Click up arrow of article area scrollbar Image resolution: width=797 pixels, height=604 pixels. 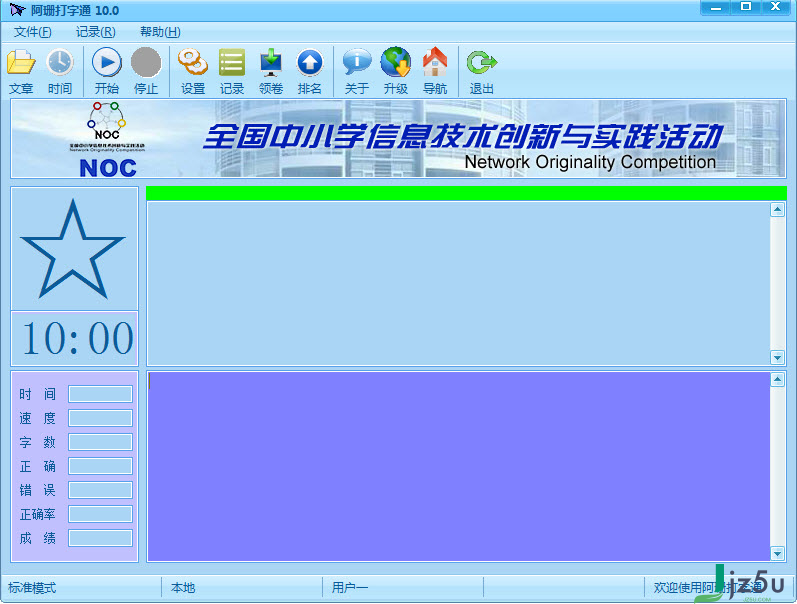point(777,209)
